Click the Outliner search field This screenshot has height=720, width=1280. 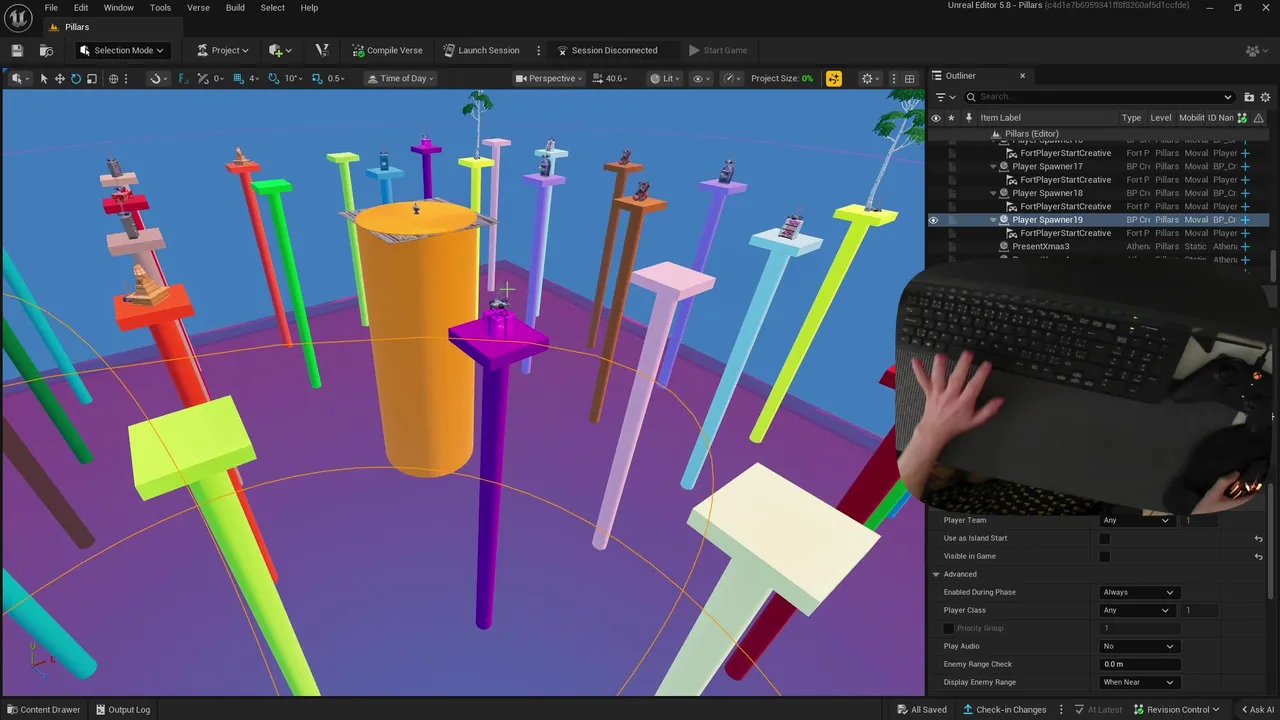pyautogui.click(x=1100, y=97)
